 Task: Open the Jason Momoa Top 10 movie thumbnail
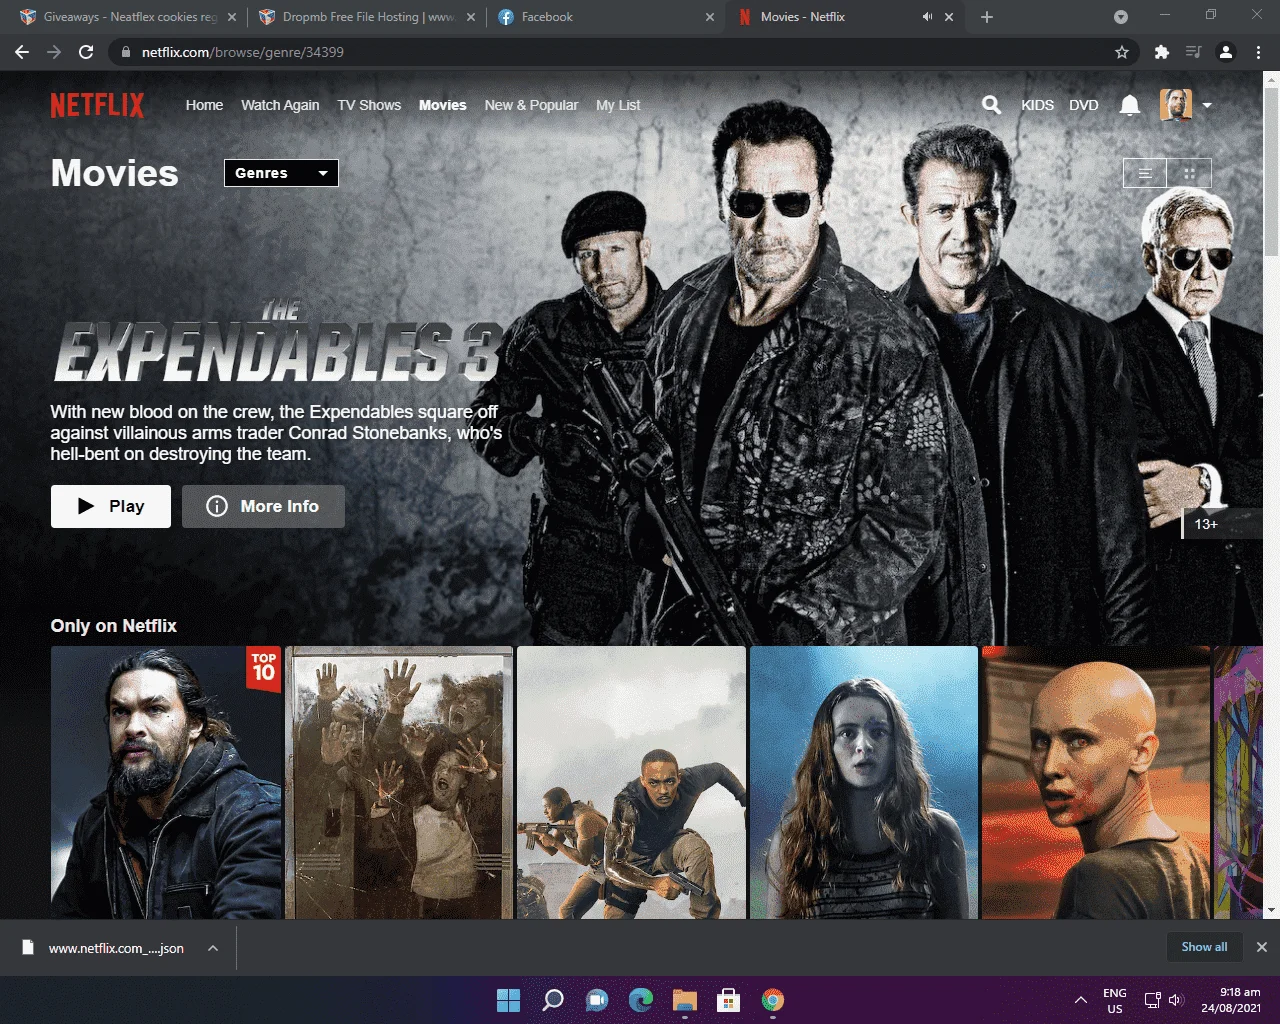click(166, 782)
